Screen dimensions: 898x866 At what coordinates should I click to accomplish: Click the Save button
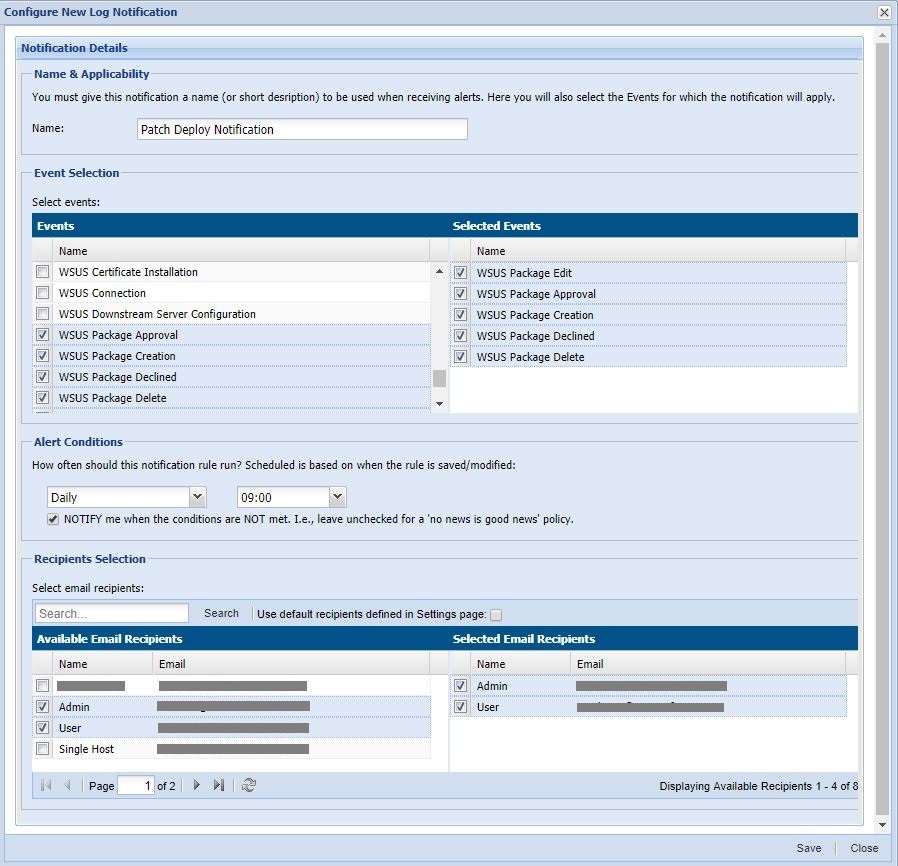(x=808, y=848)
